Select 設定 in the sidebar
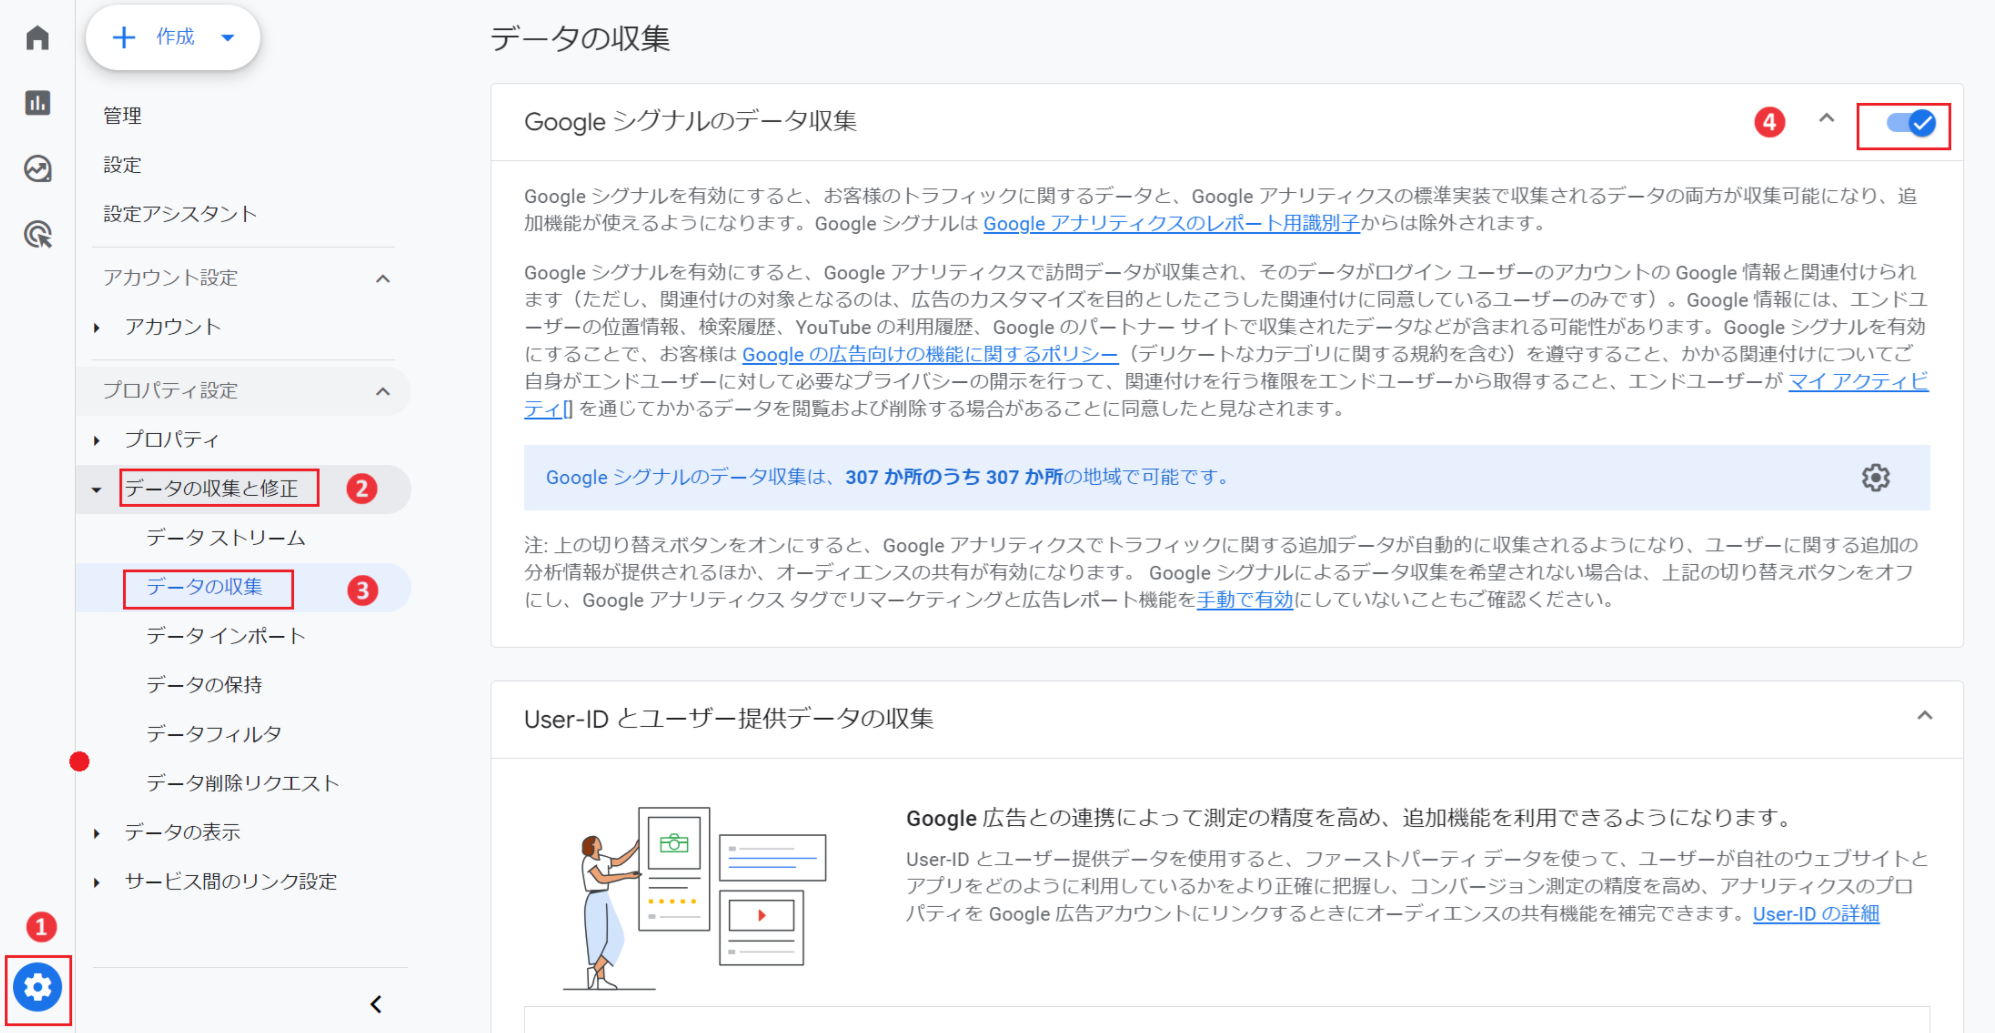The height and width of the screenshot is (1033, 1995). (x=123, y=165)
